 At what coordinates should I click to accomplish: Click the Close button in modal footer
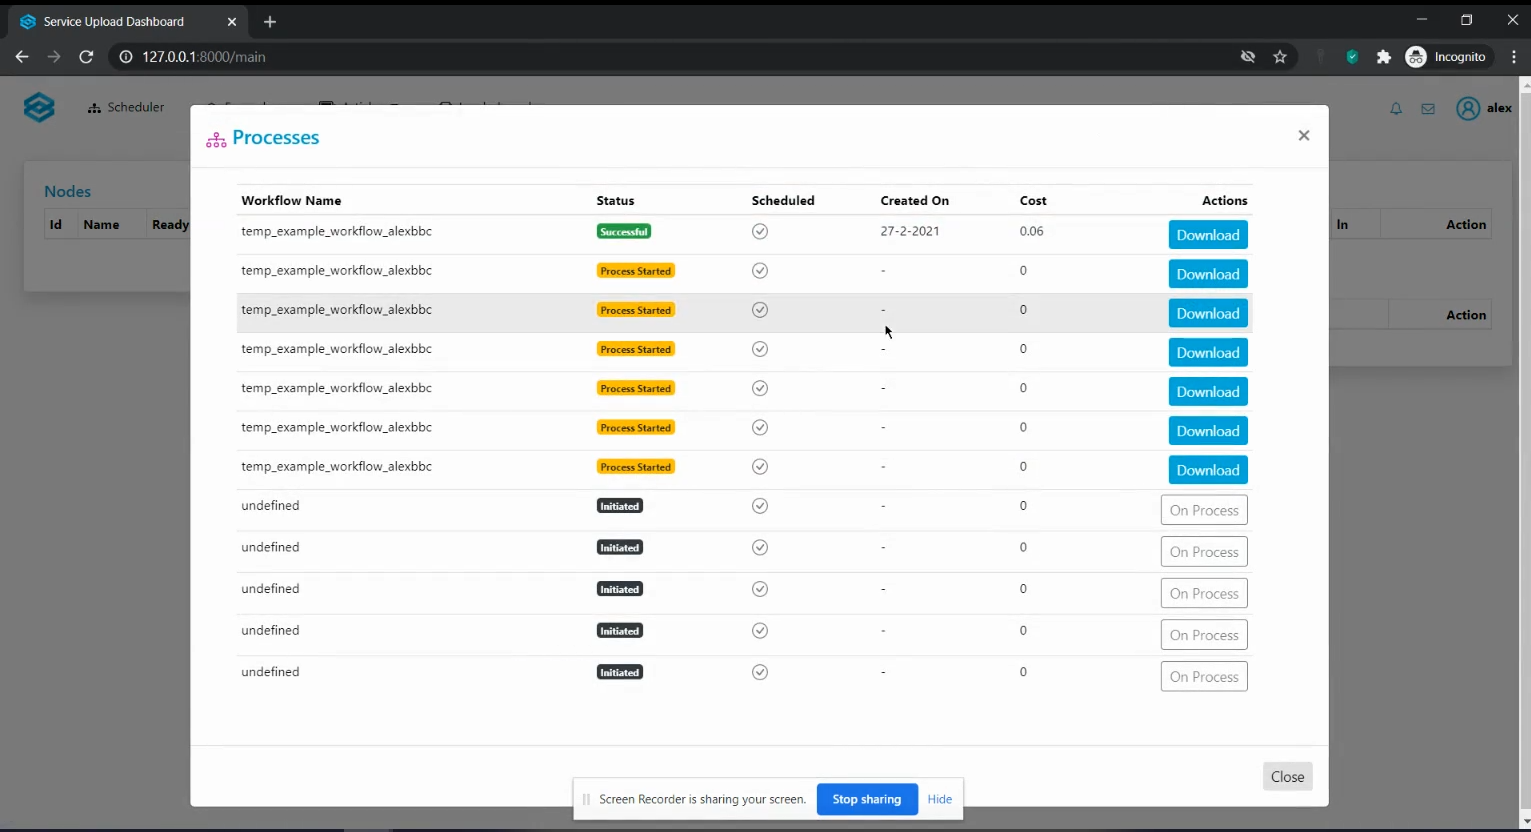click(1286, 777)
